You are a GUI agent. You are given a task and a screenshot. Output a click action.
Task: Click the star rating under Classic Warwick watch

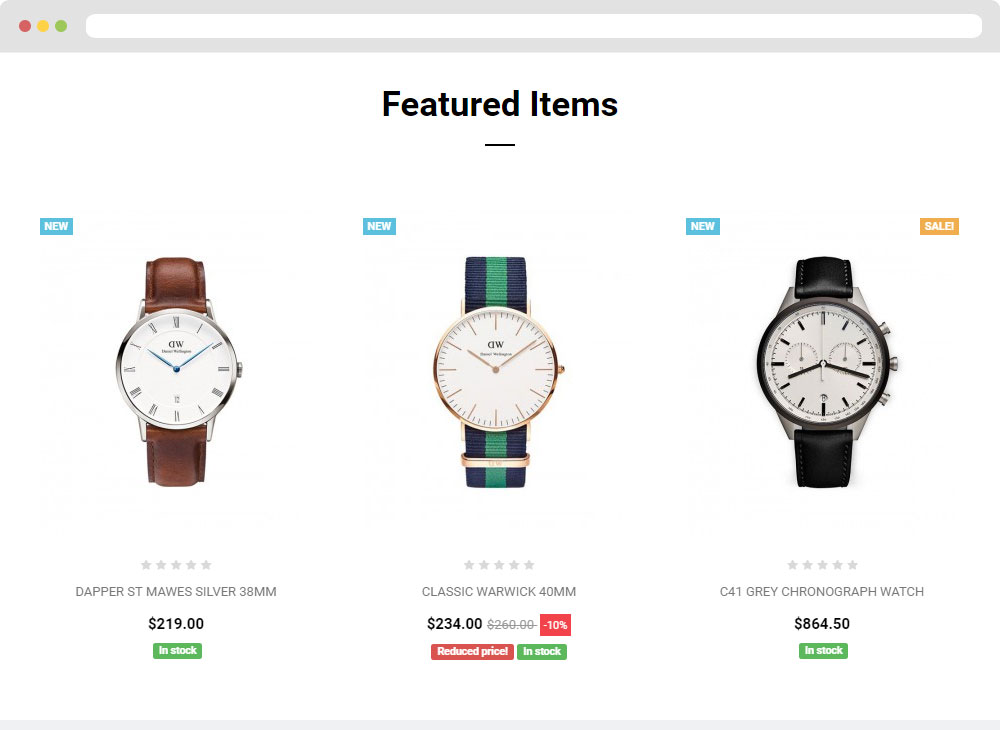tap(499, 565)
